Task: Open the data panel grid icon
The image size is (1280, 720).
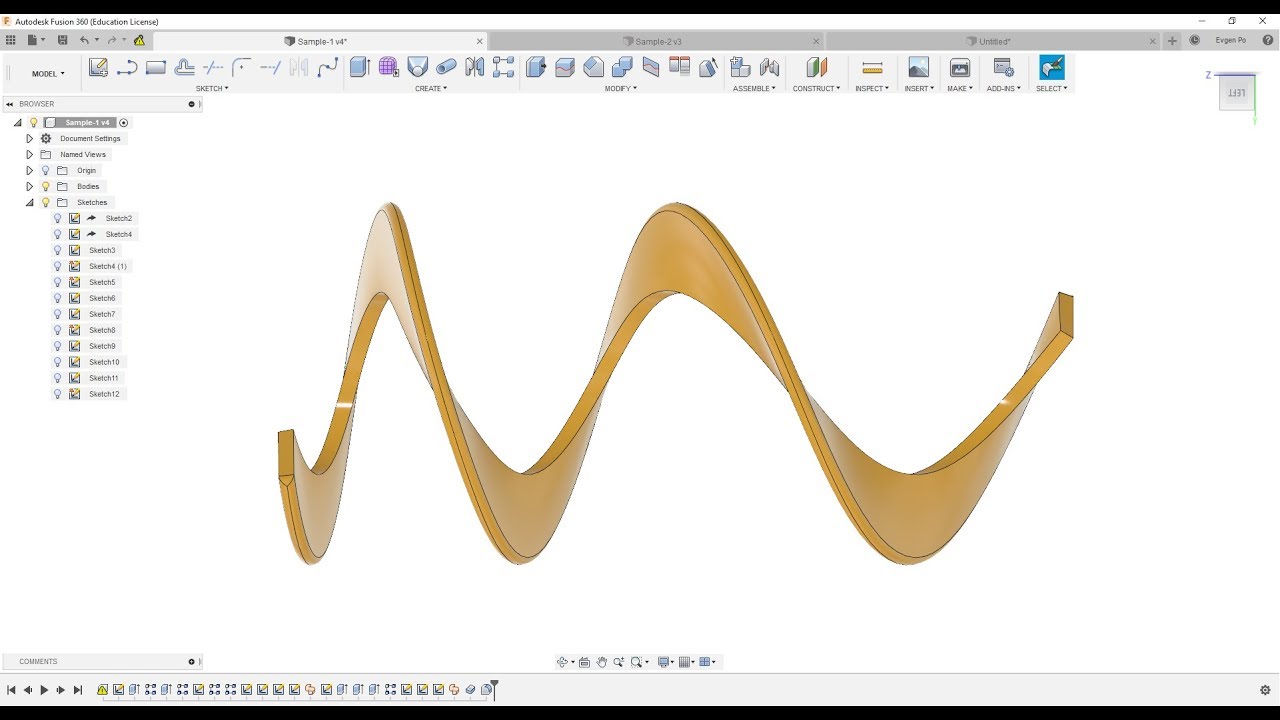Action: [x=11, y=40]
